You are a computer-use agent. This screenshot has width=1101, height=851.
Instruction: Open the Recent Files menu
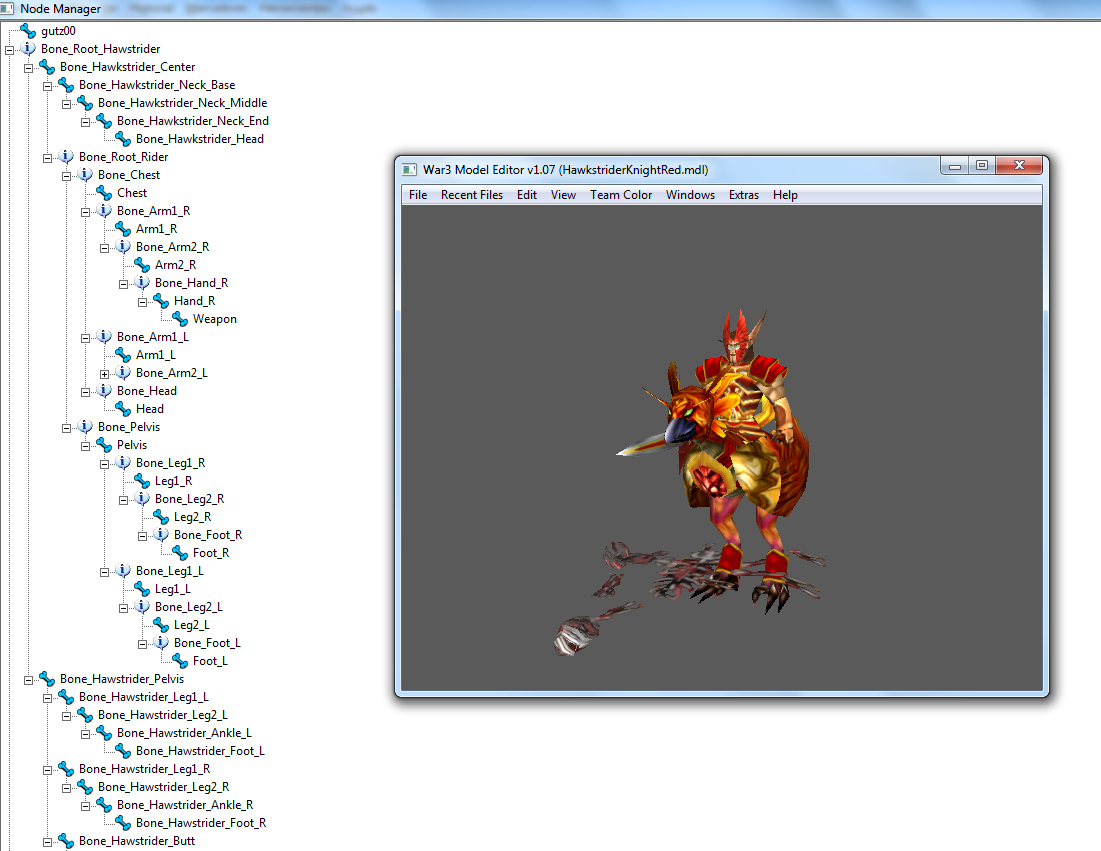pos(472,195)
